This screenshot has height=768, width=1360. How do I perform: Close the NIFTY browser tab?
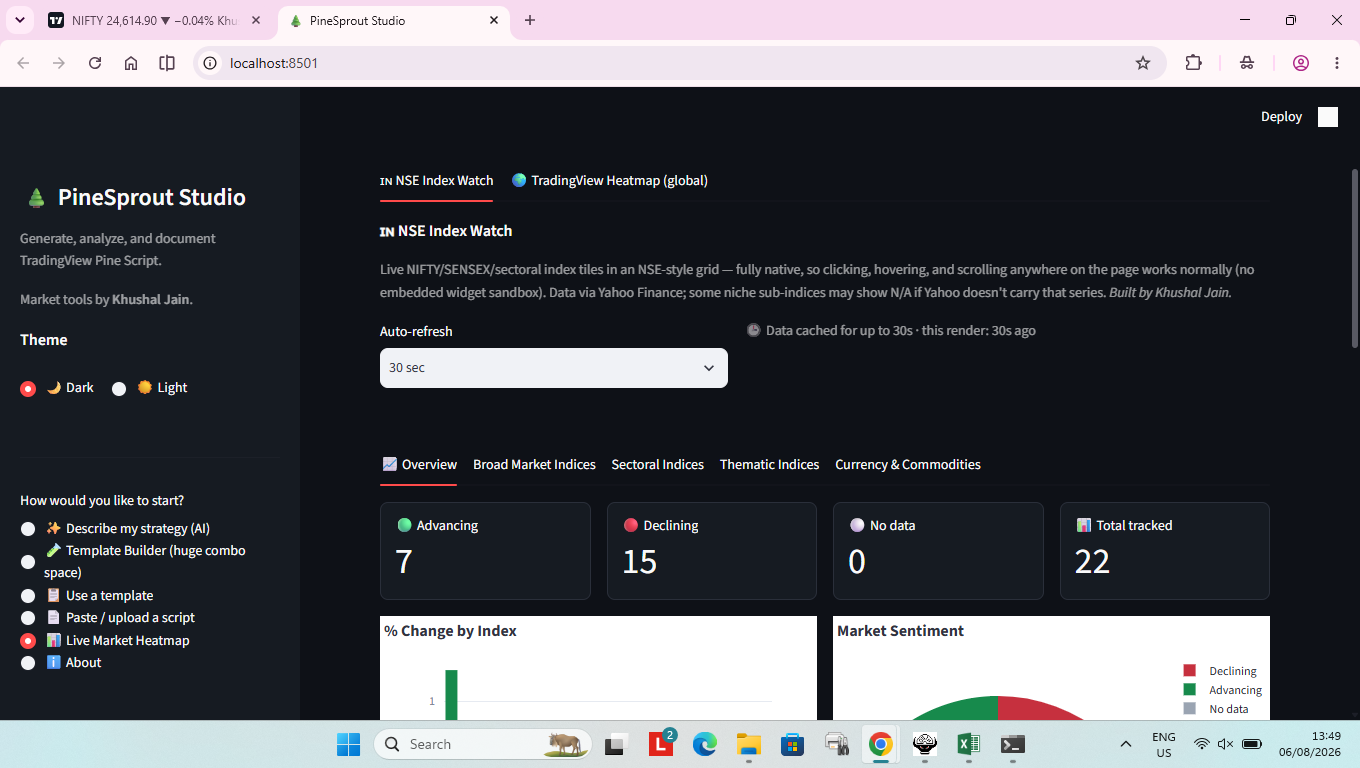click(257, 20)
